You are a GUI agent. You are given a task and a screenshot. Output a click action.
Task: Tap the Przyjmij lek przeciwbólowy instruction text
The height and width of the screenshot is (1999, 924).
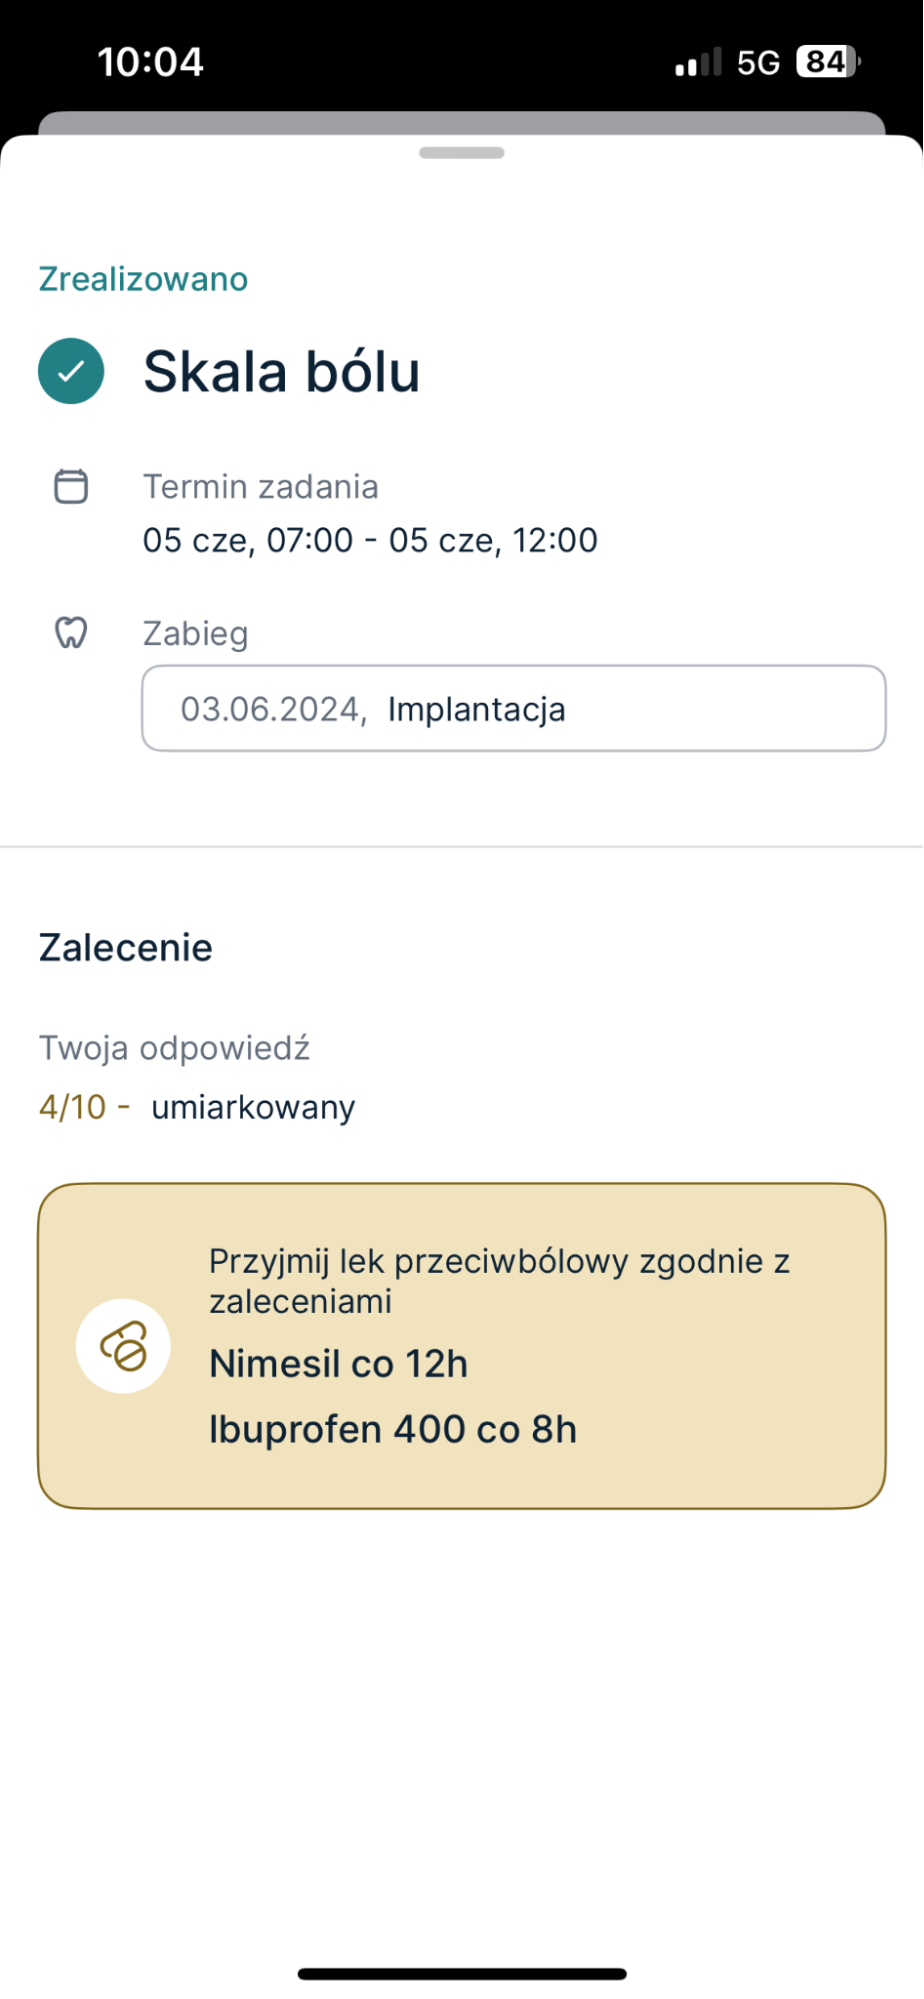499,1281
